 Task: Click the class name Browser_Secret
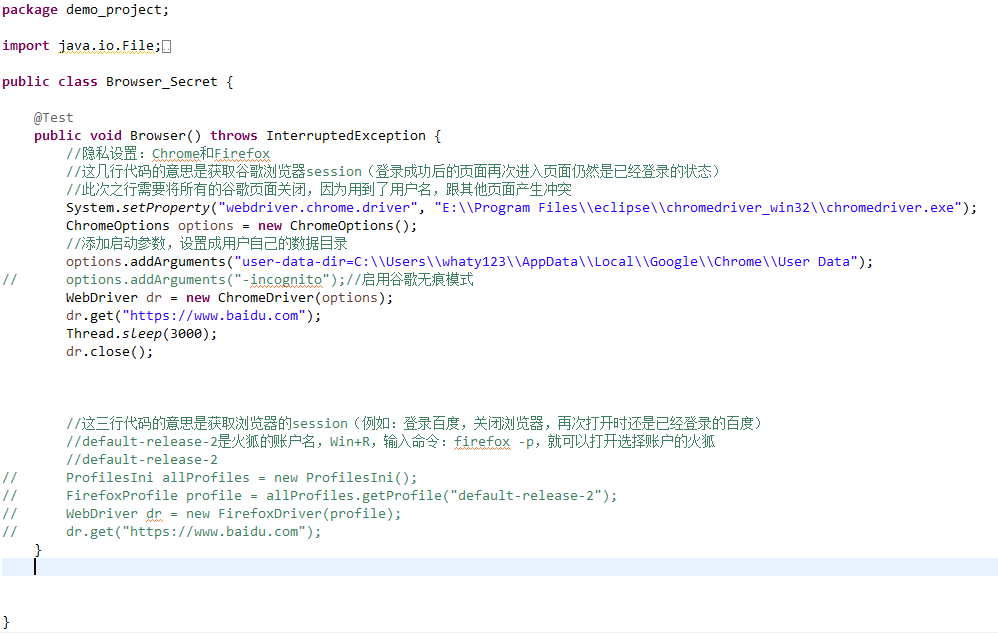tap(162, 82)
